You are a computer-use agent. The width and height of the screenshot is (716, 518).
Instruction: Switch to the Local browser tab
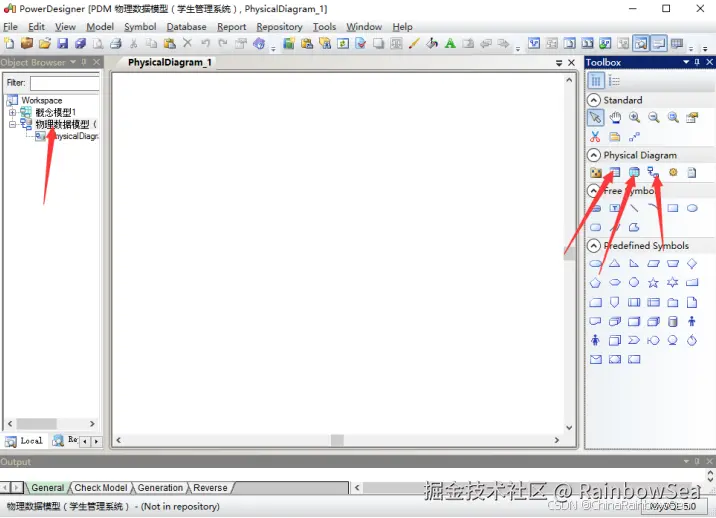click(25, 441)
